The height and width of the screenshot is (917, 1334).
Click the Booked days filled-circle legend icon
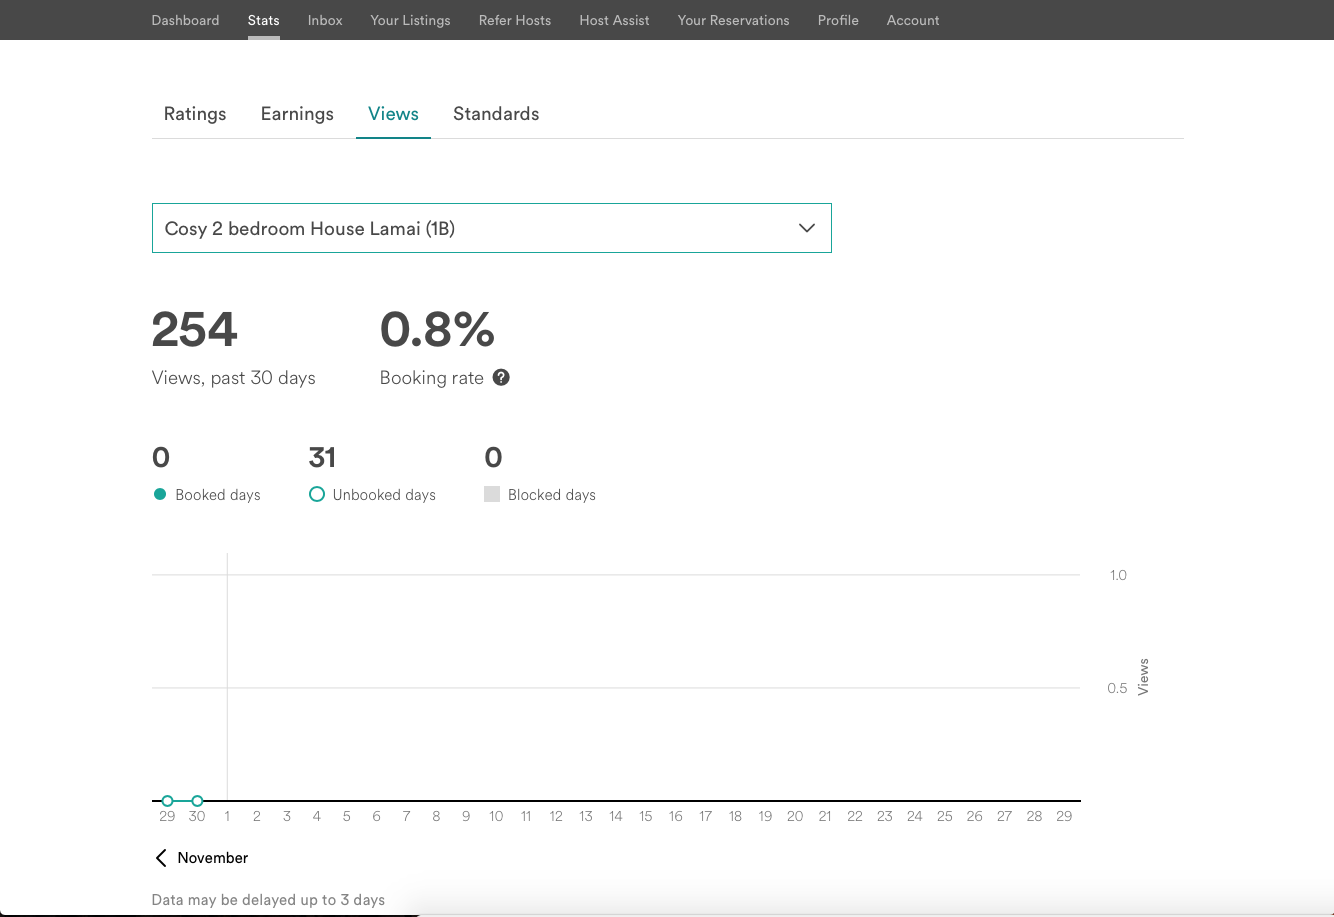(160, 494)
